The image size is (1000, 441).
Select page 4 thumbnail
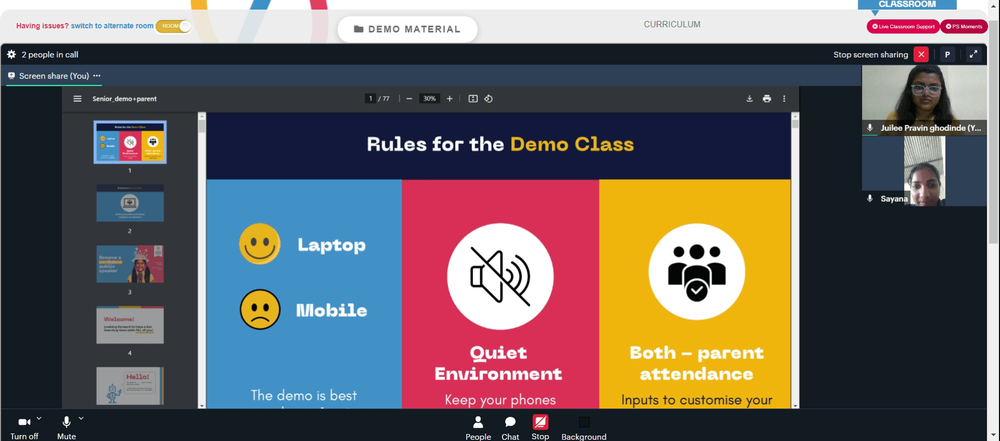[x=130, y=325]
